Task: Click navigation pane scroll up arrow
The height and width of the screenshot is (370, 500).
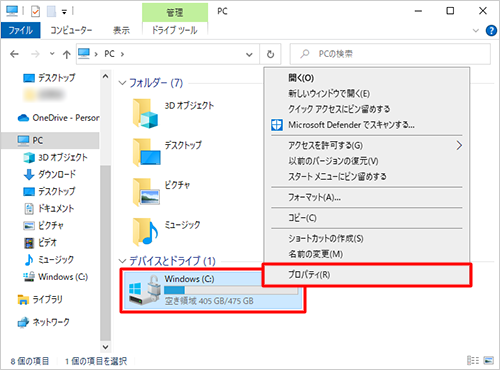Action: click(x=106, y=76)
